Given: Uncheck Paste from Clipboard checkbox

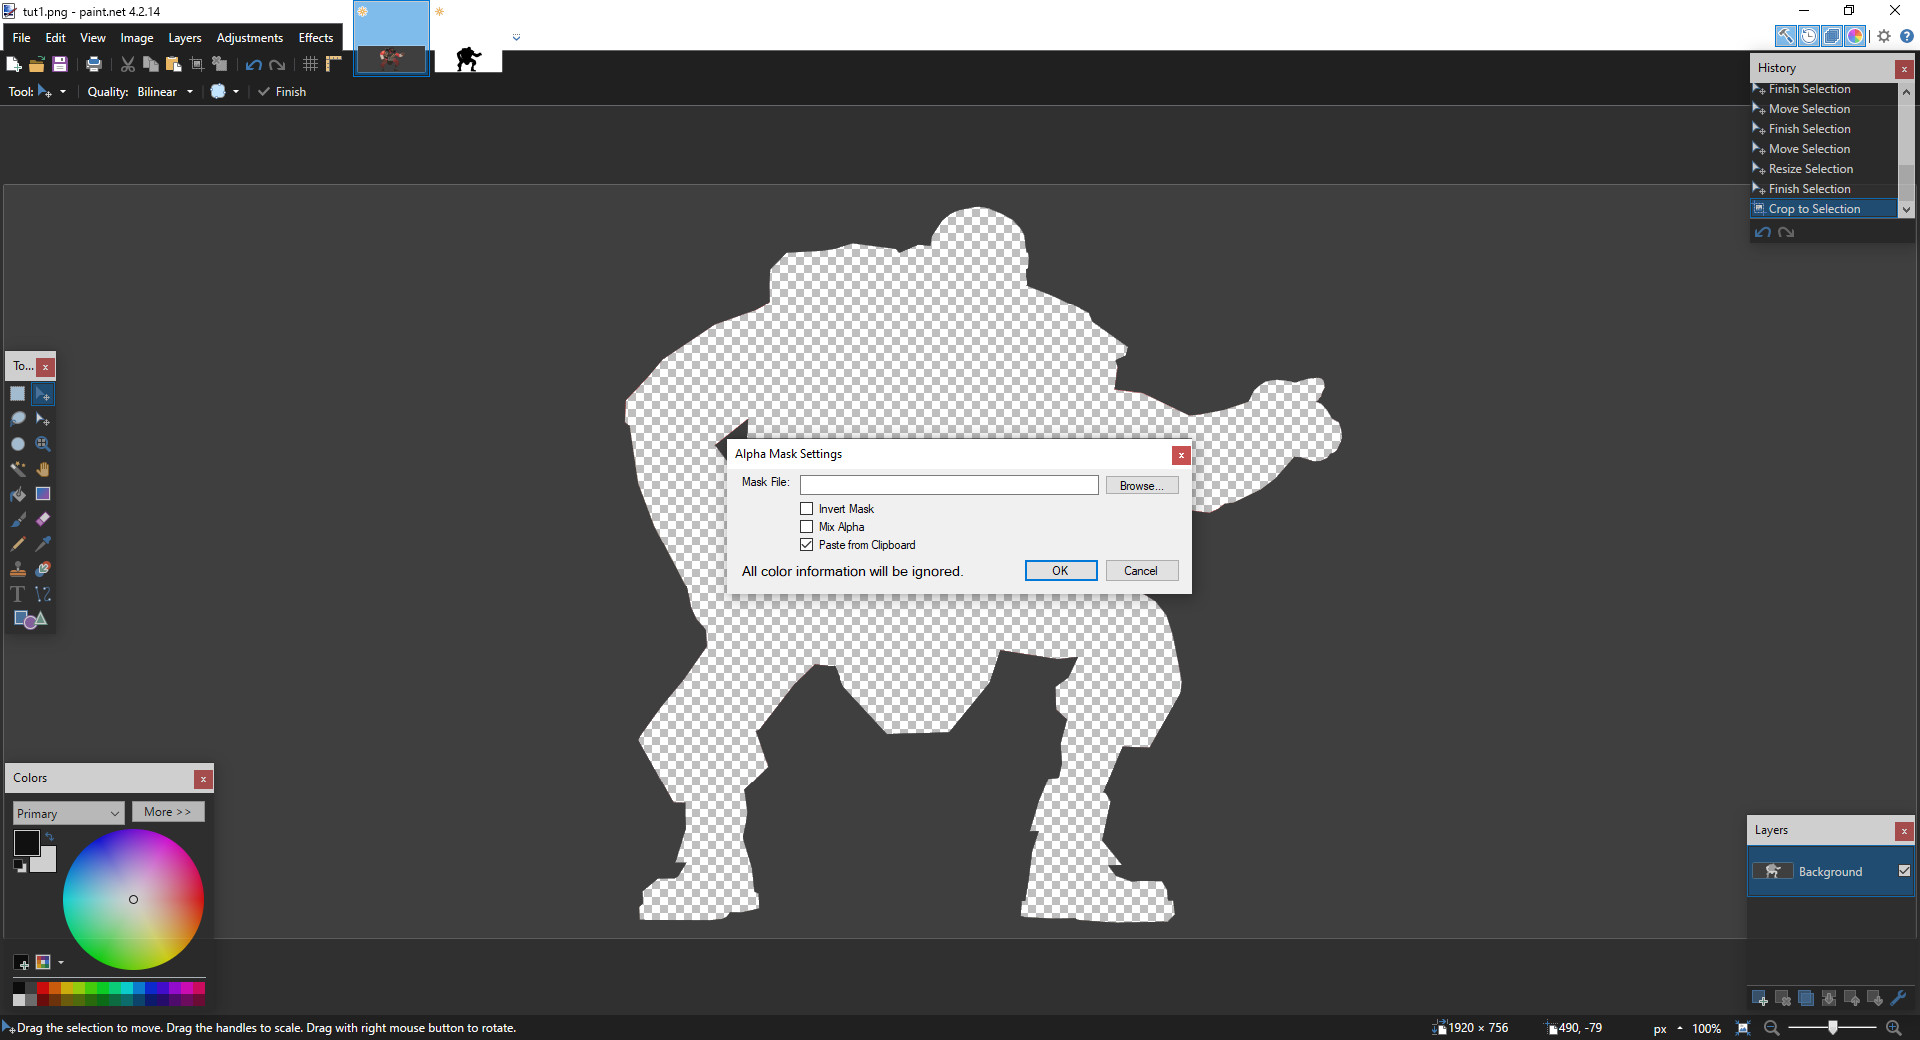Looking at the screenshot, I should pos(806,545).
